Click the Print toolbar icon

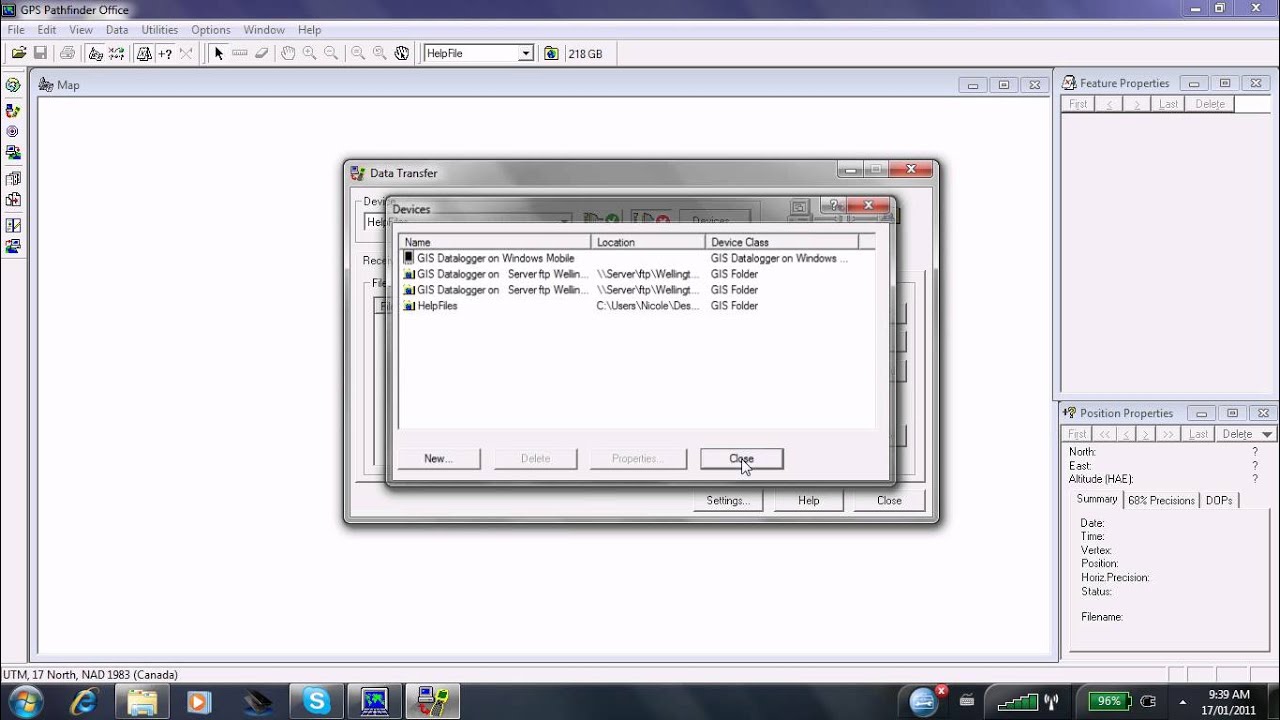[x=67, y=53]
